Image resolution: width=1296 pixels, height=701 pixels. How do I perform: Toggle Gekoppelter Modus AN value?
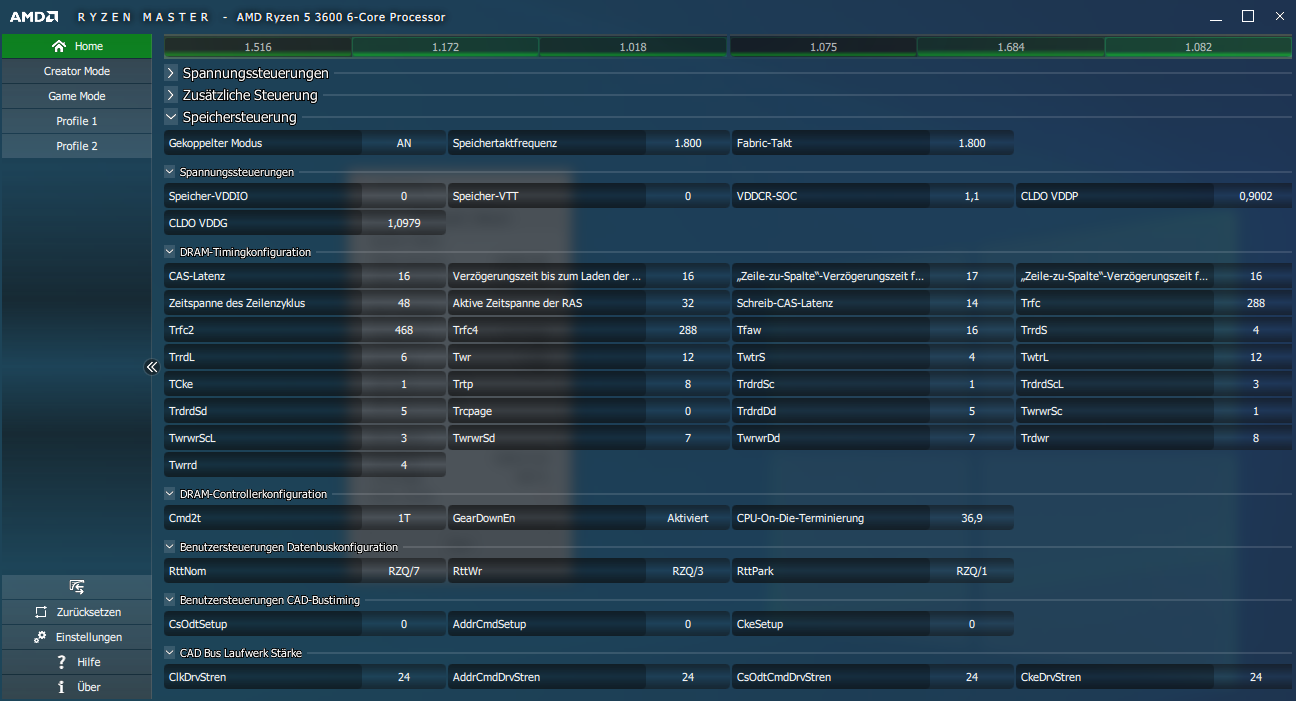404,143
